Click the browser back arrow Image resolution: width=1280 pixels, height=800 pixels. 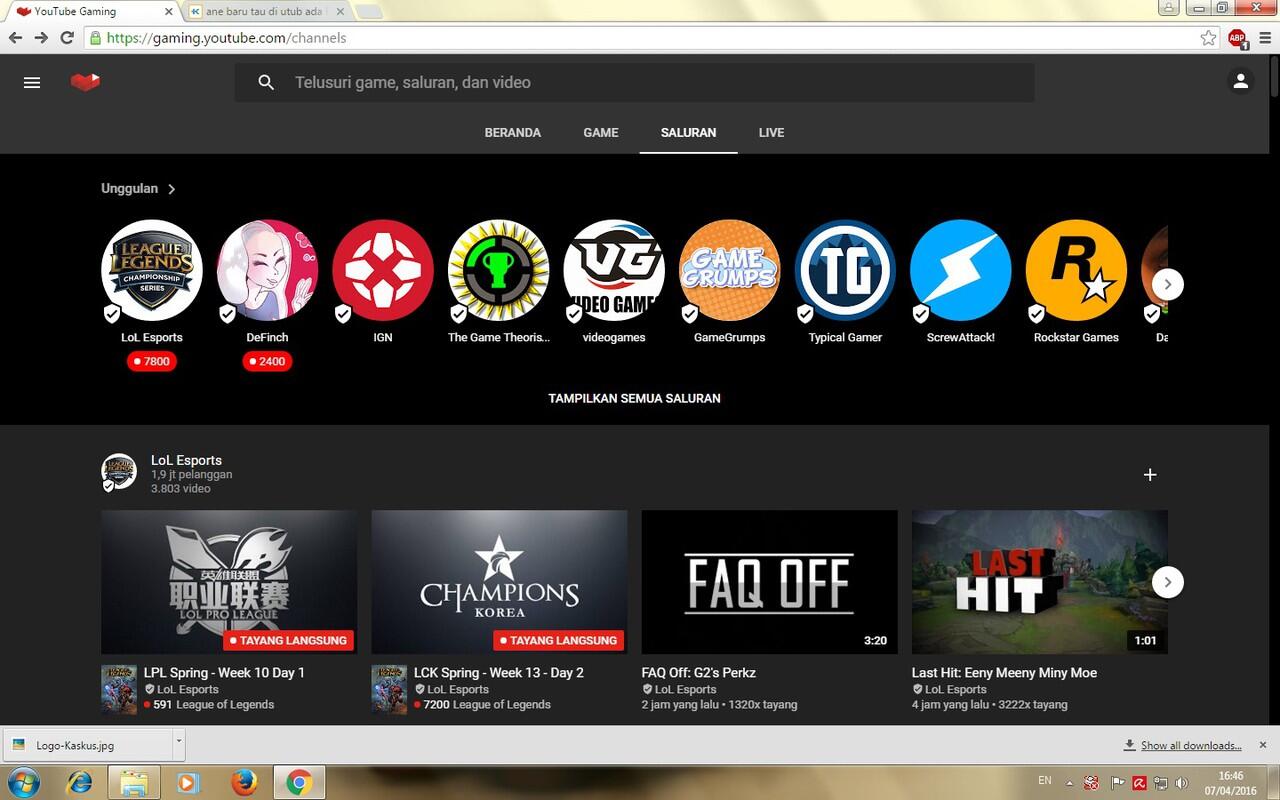(16, 38)
